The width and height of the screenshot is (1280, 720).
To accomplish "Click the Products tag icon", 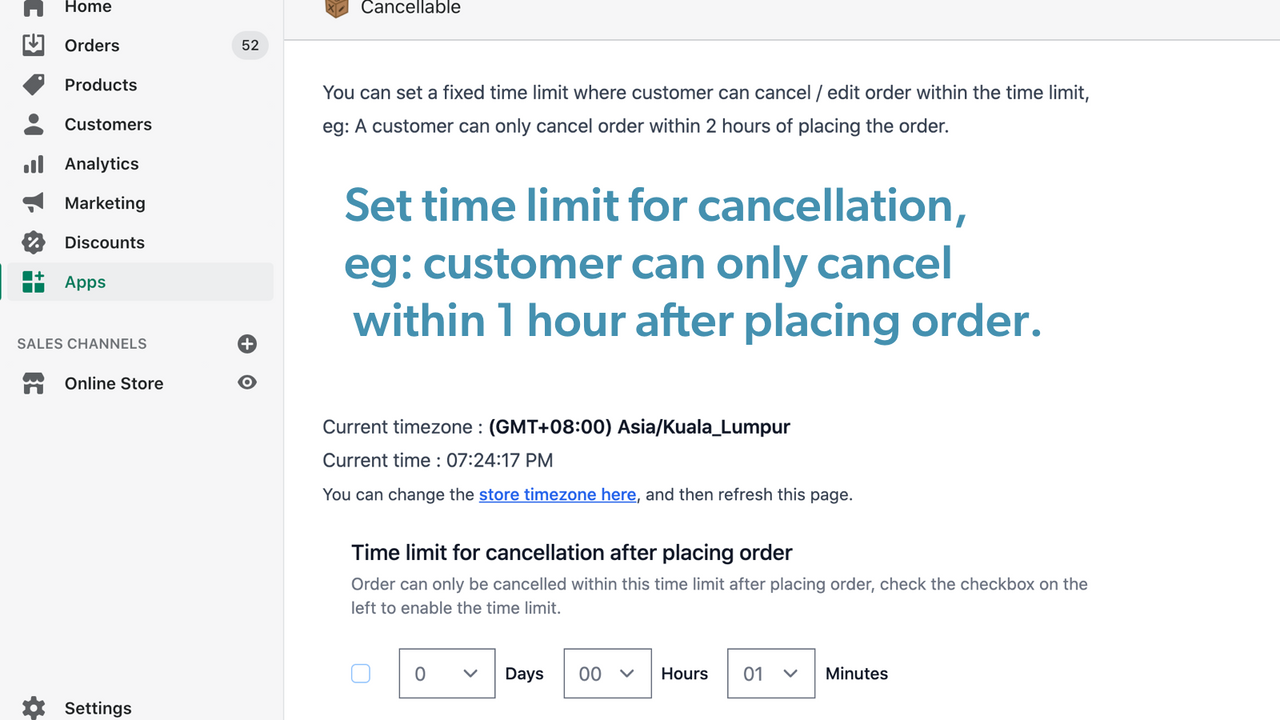I will point(33,85).
